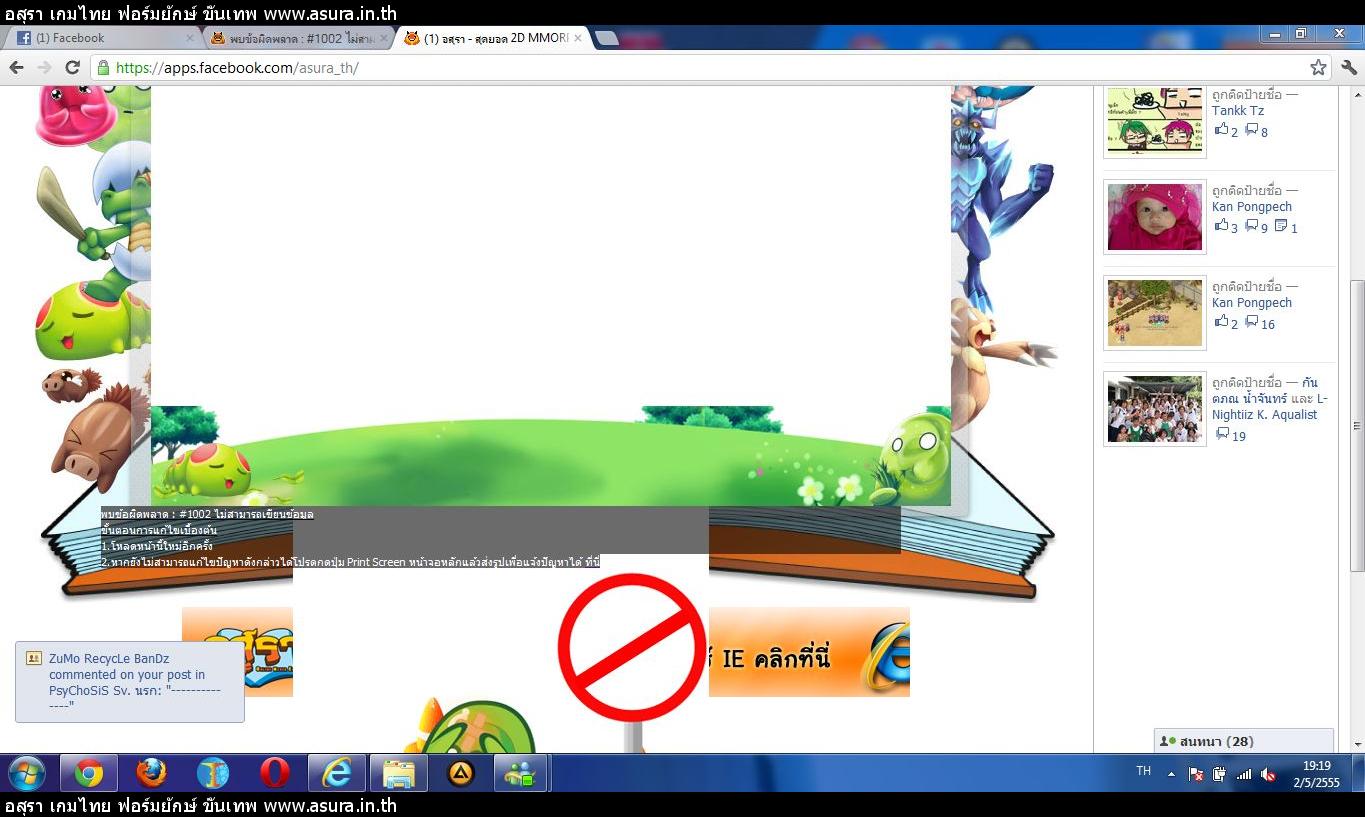The width and height of the screenshot is (1365, 817).
Task: Launch Firefox from the taskbar
Action: [151, 773]
